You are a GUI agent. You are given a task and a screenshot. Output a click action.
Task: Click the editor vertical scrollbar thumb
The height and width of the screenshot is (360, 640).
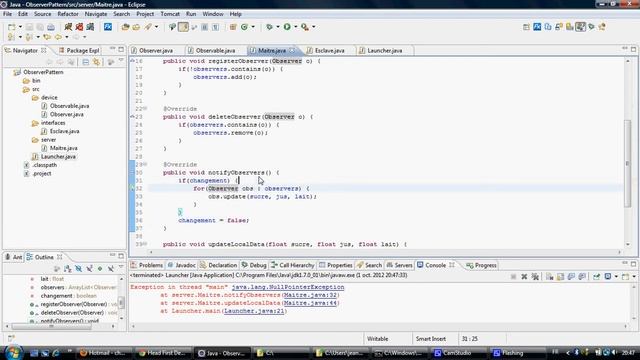tap(628, 163)
